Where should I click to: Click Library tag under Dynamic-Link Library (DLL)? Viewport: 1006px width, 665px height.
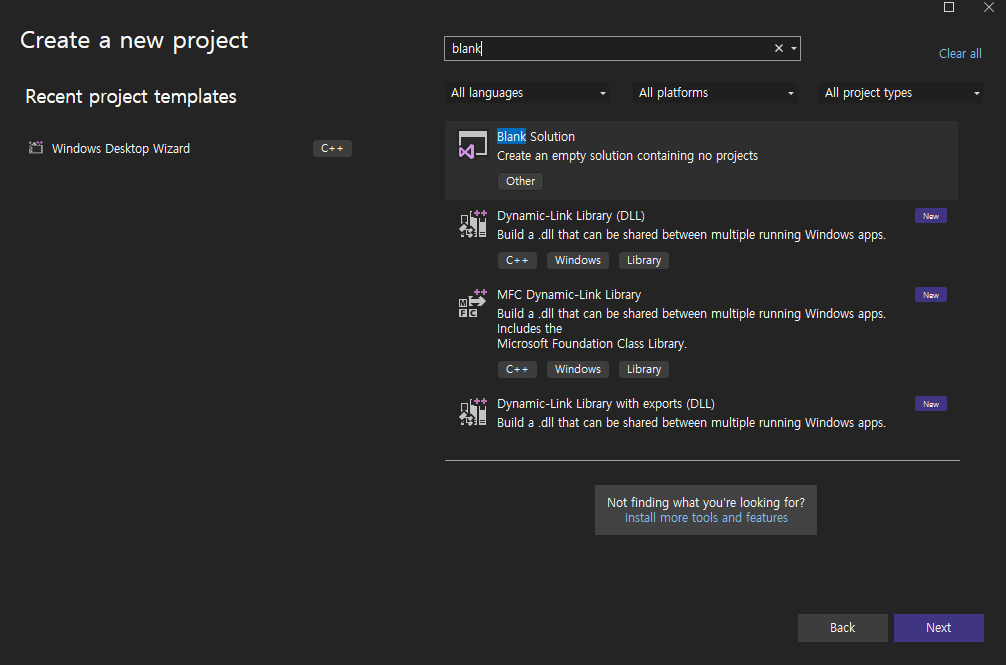tap(644, 260)
